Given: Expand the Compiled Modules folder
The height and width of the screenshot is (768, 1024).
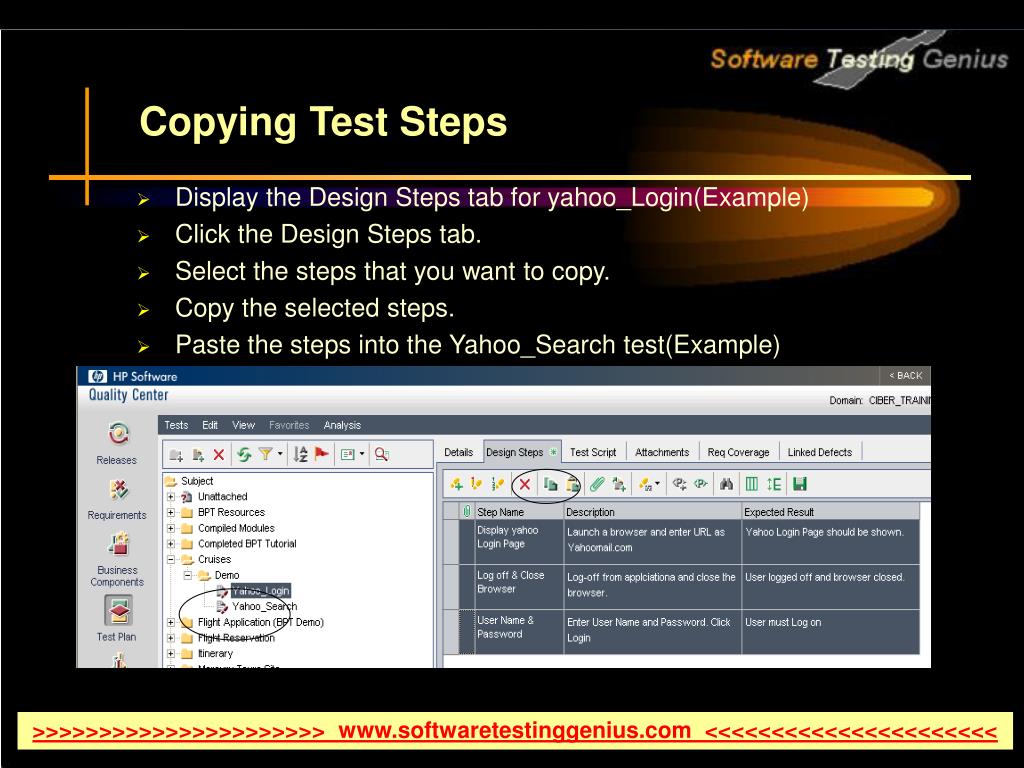Looking at the screenshot, I should click(170, 528).
